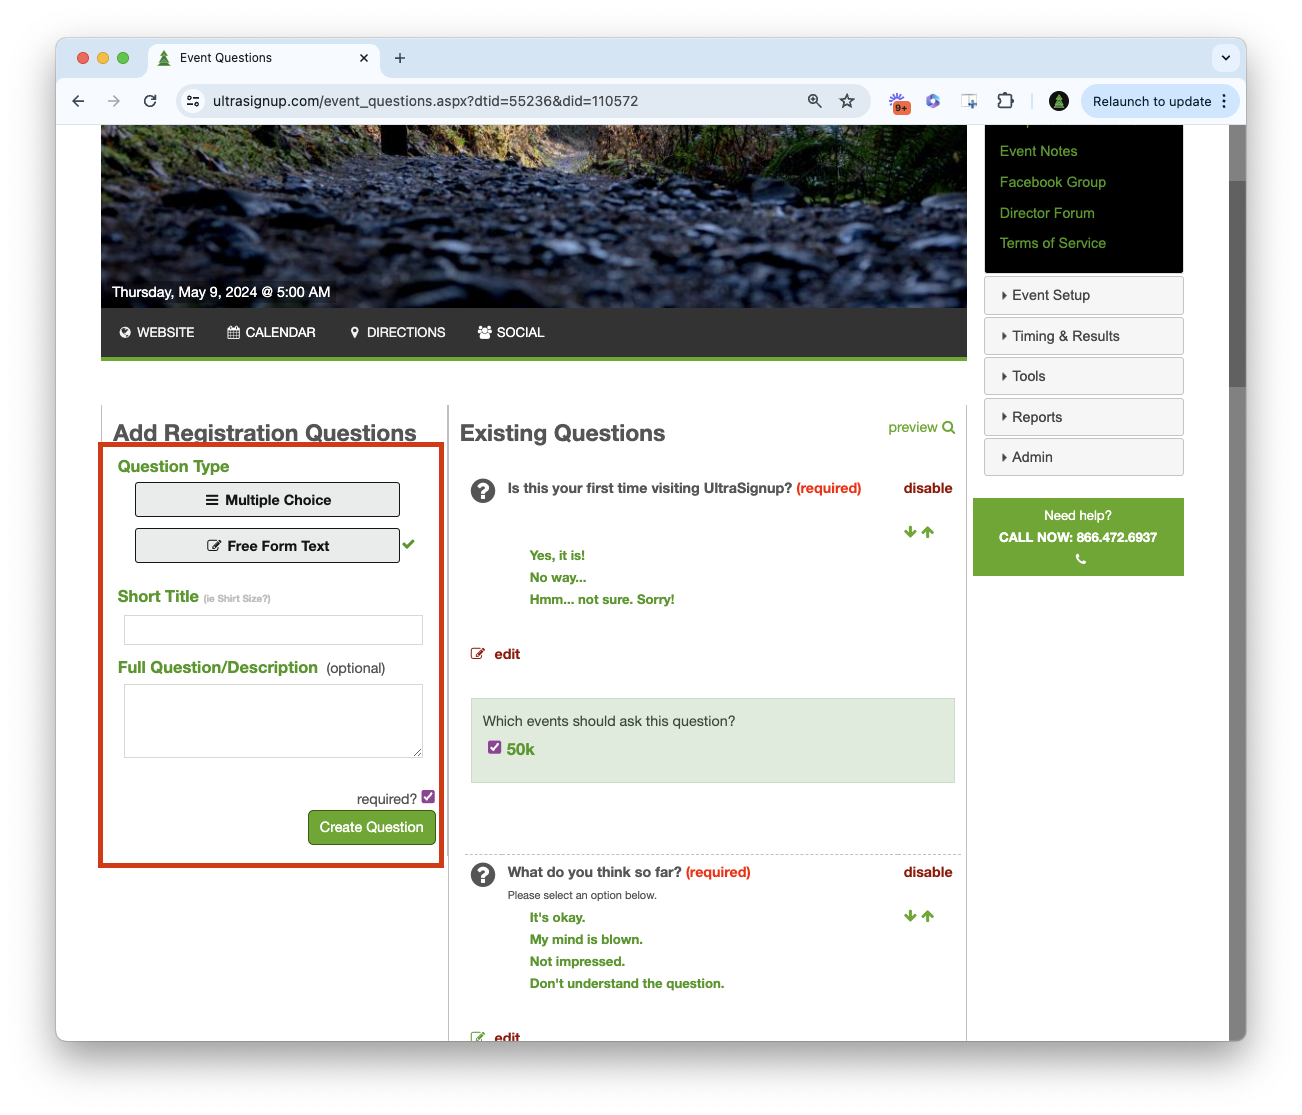Click the browser forward arrow
Viewport: 1302px width, 1115px height.
114,101
